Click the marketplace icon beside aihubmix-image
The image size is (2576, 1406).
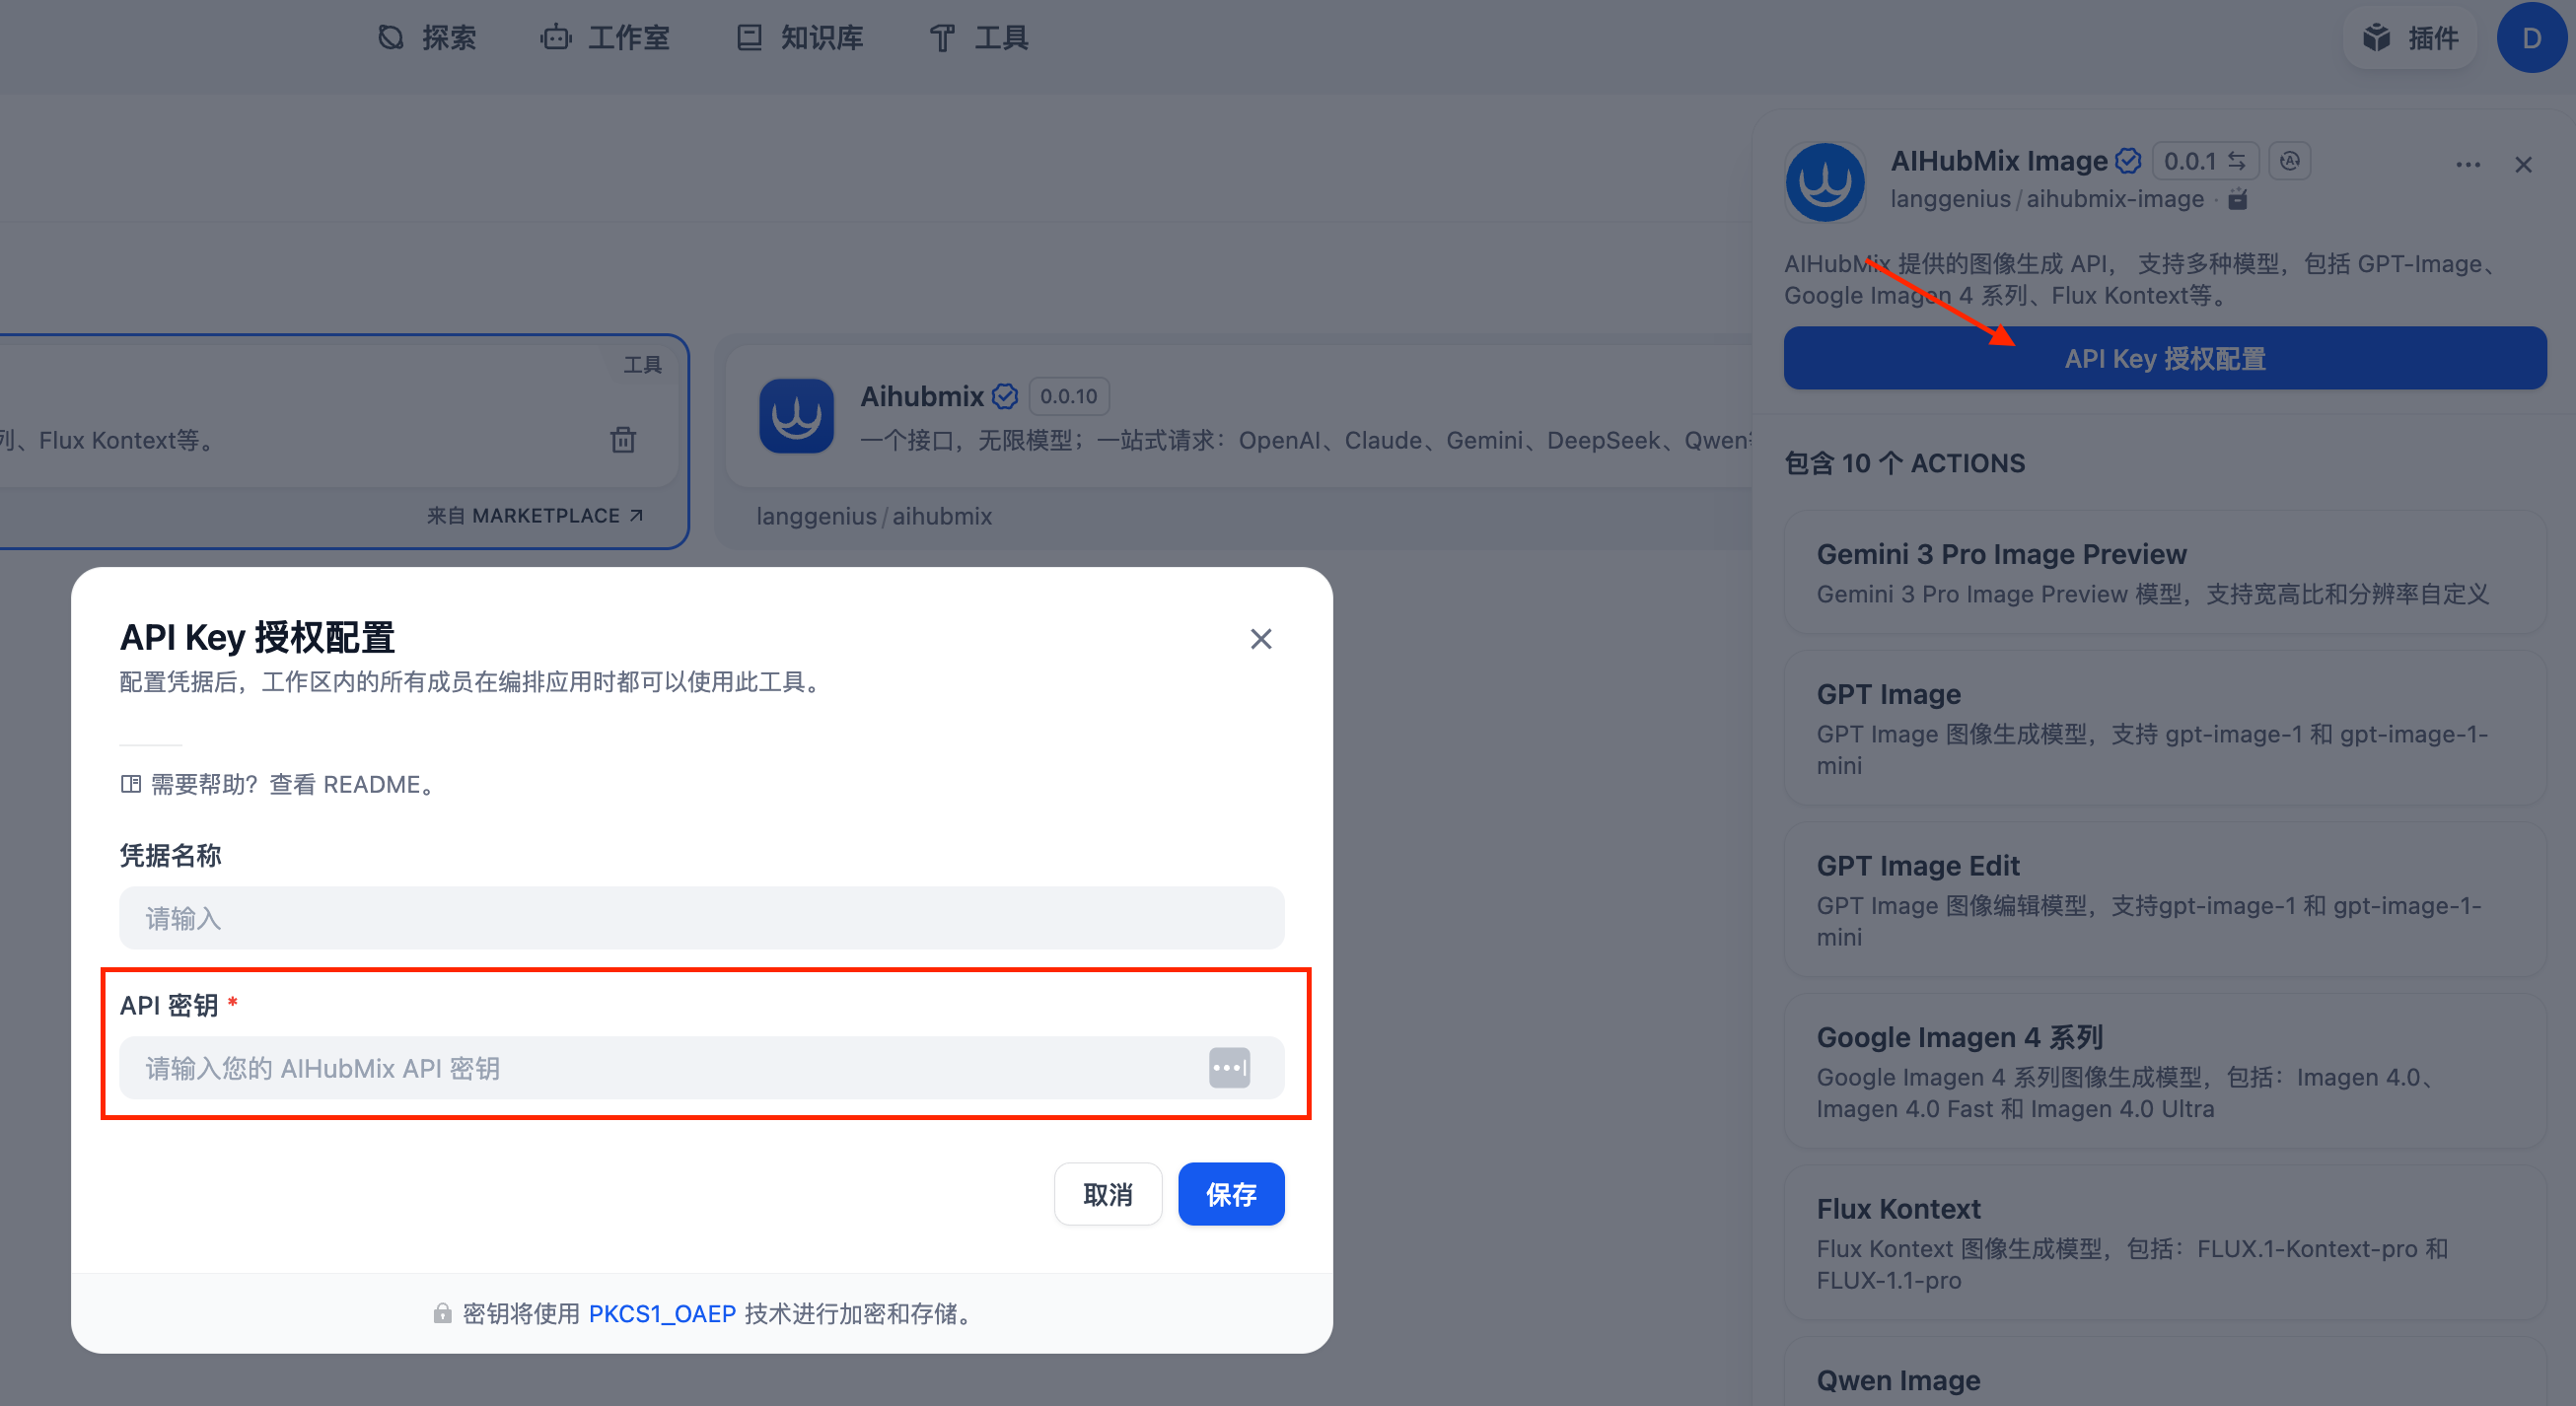[x=2238, y=199]
